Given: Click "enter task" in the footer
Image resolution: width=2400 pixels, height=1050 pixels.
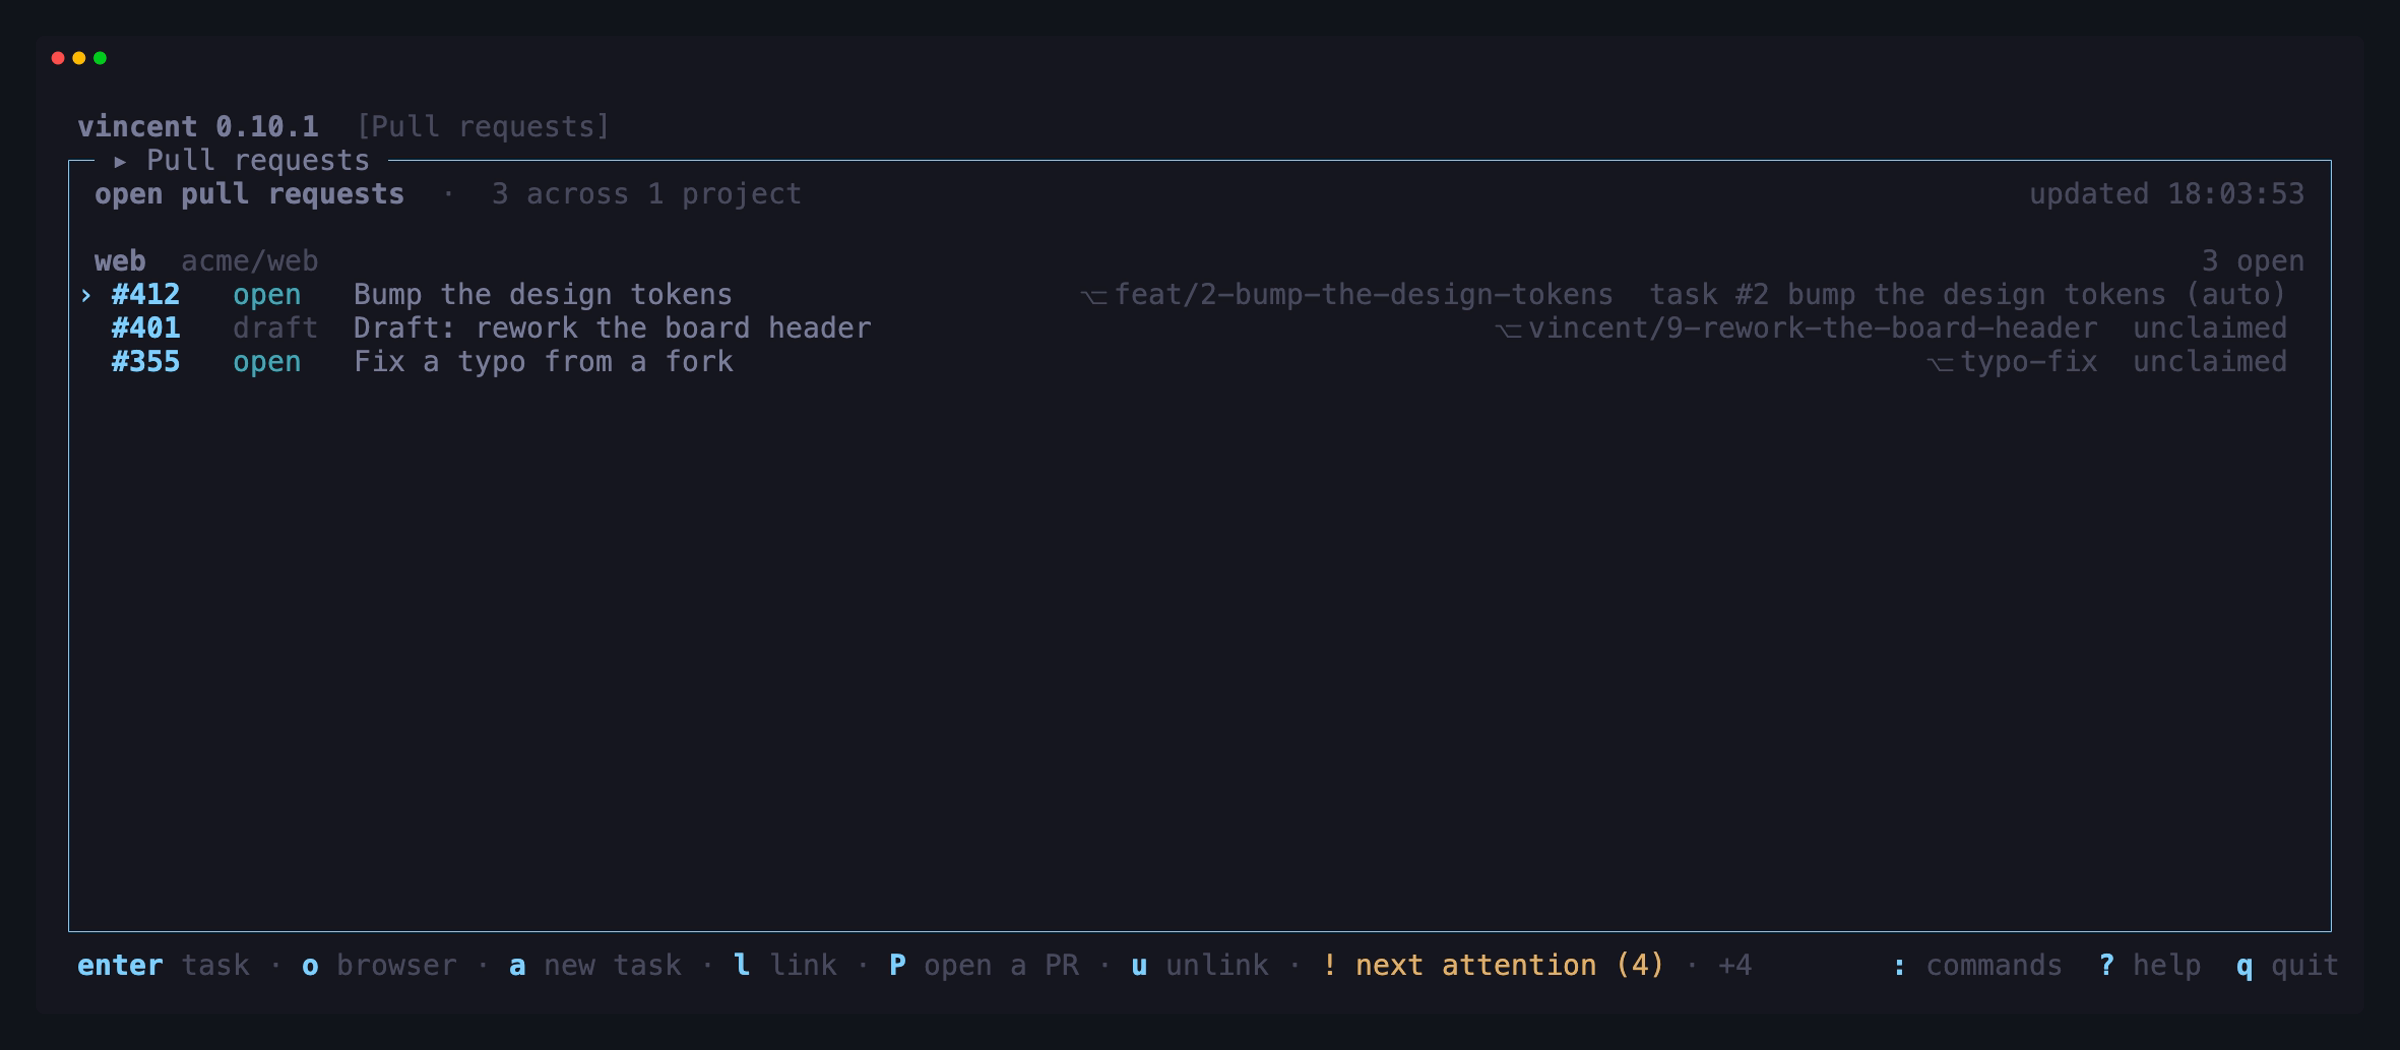Looking at the screenshot, I should (x=163, y=965).
